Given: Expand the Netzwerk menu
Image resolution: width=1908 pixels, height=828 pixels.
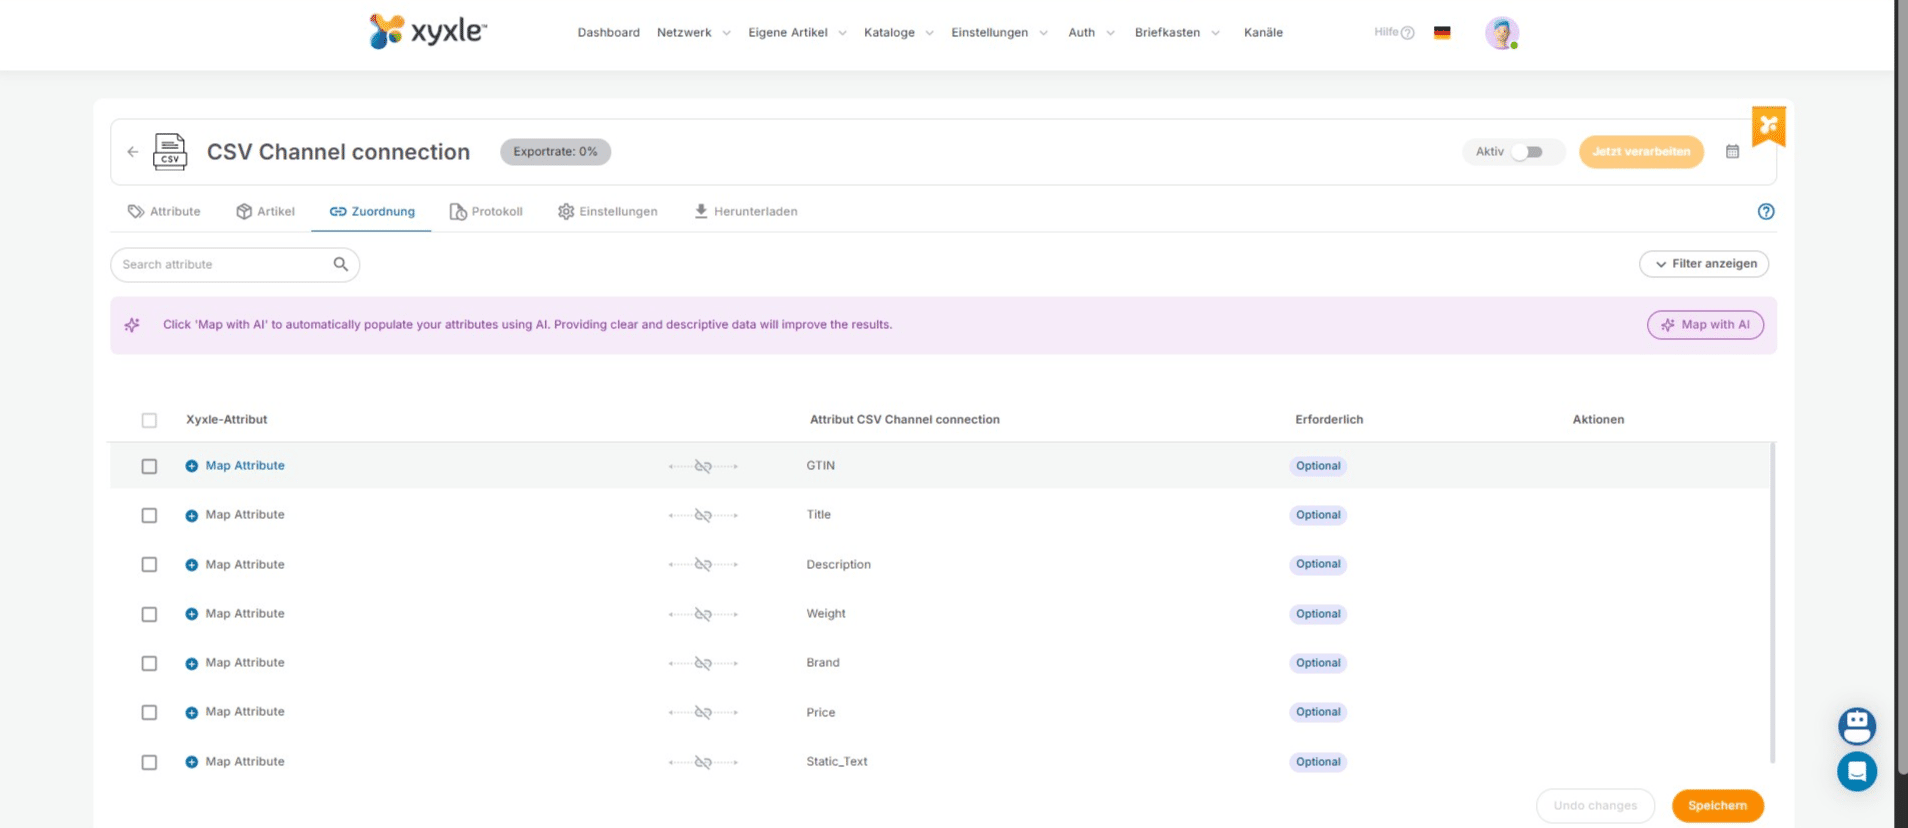Looking at the screenshot, I should [694, 33].
